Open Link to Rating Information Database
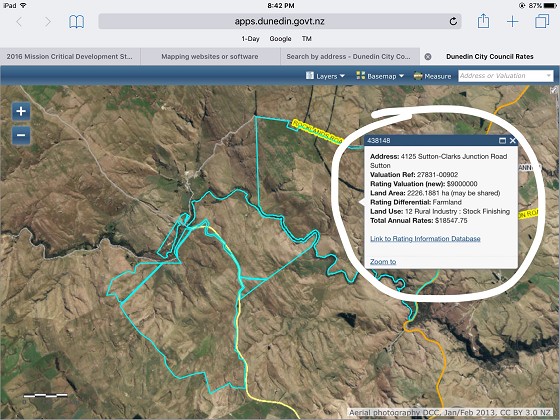Viewport: 560px width, 420px height. 425,239
